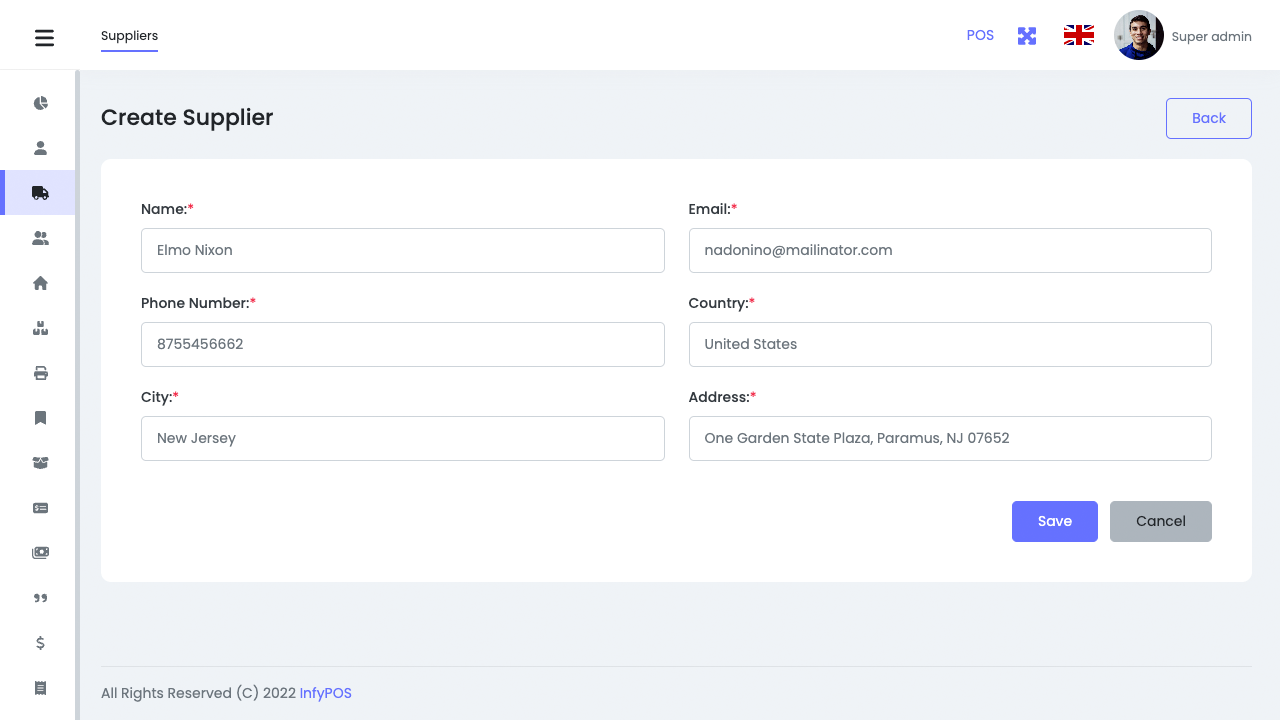Open the Country selection field

point(950,344)
